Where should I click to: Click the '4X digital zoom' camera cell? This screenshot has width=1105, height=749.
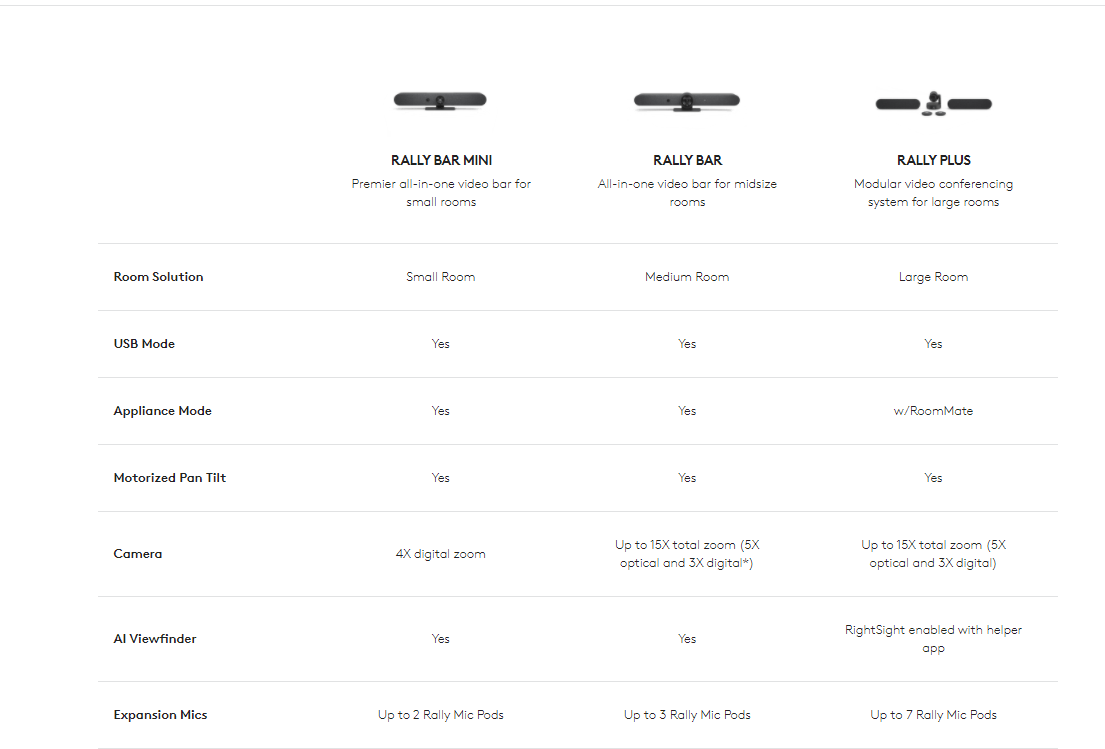point(441,554)
